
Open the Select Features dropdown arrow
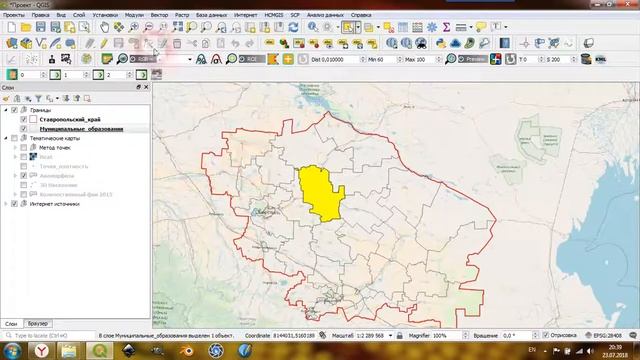click(x=358, y=27)
